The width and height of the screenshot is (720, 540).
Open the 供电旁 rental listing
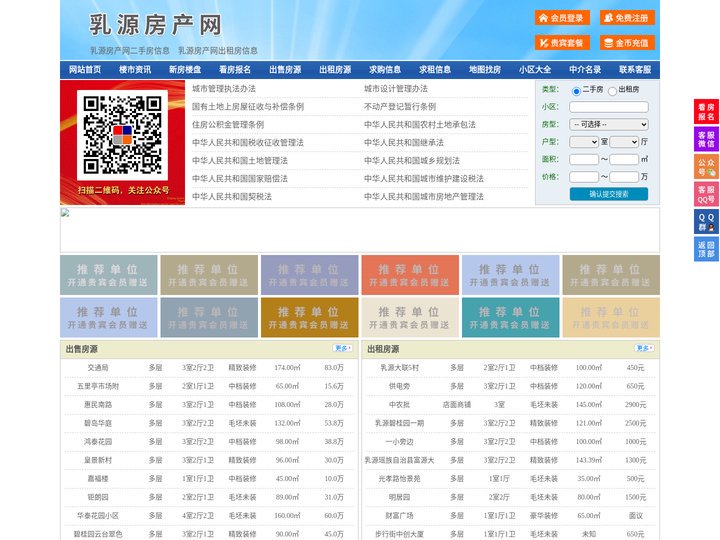tap(399, 386)
